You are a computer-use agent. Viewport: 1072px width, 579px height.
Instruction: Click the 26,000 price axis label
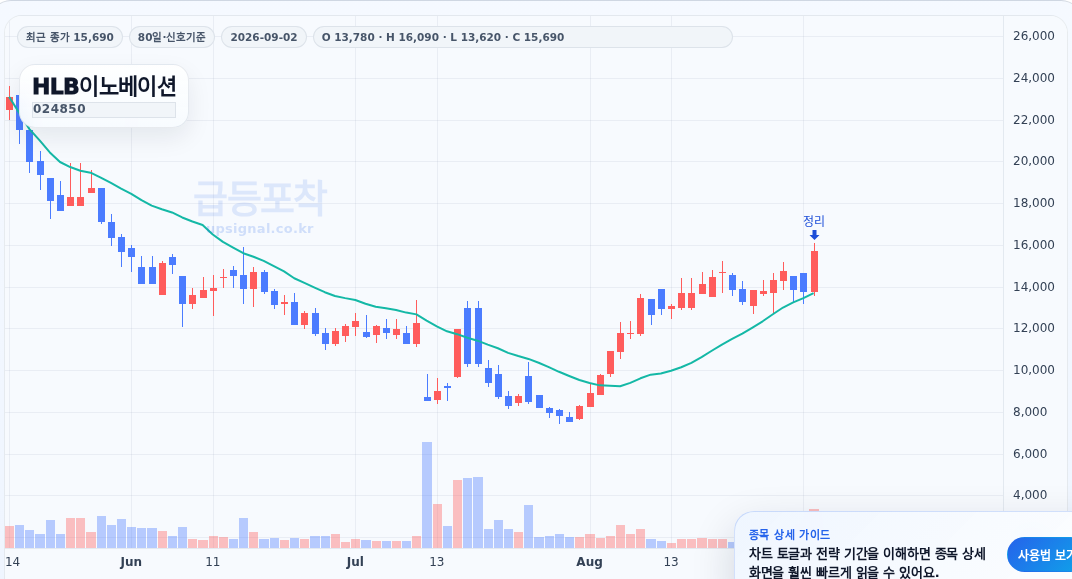(1034, 36)
